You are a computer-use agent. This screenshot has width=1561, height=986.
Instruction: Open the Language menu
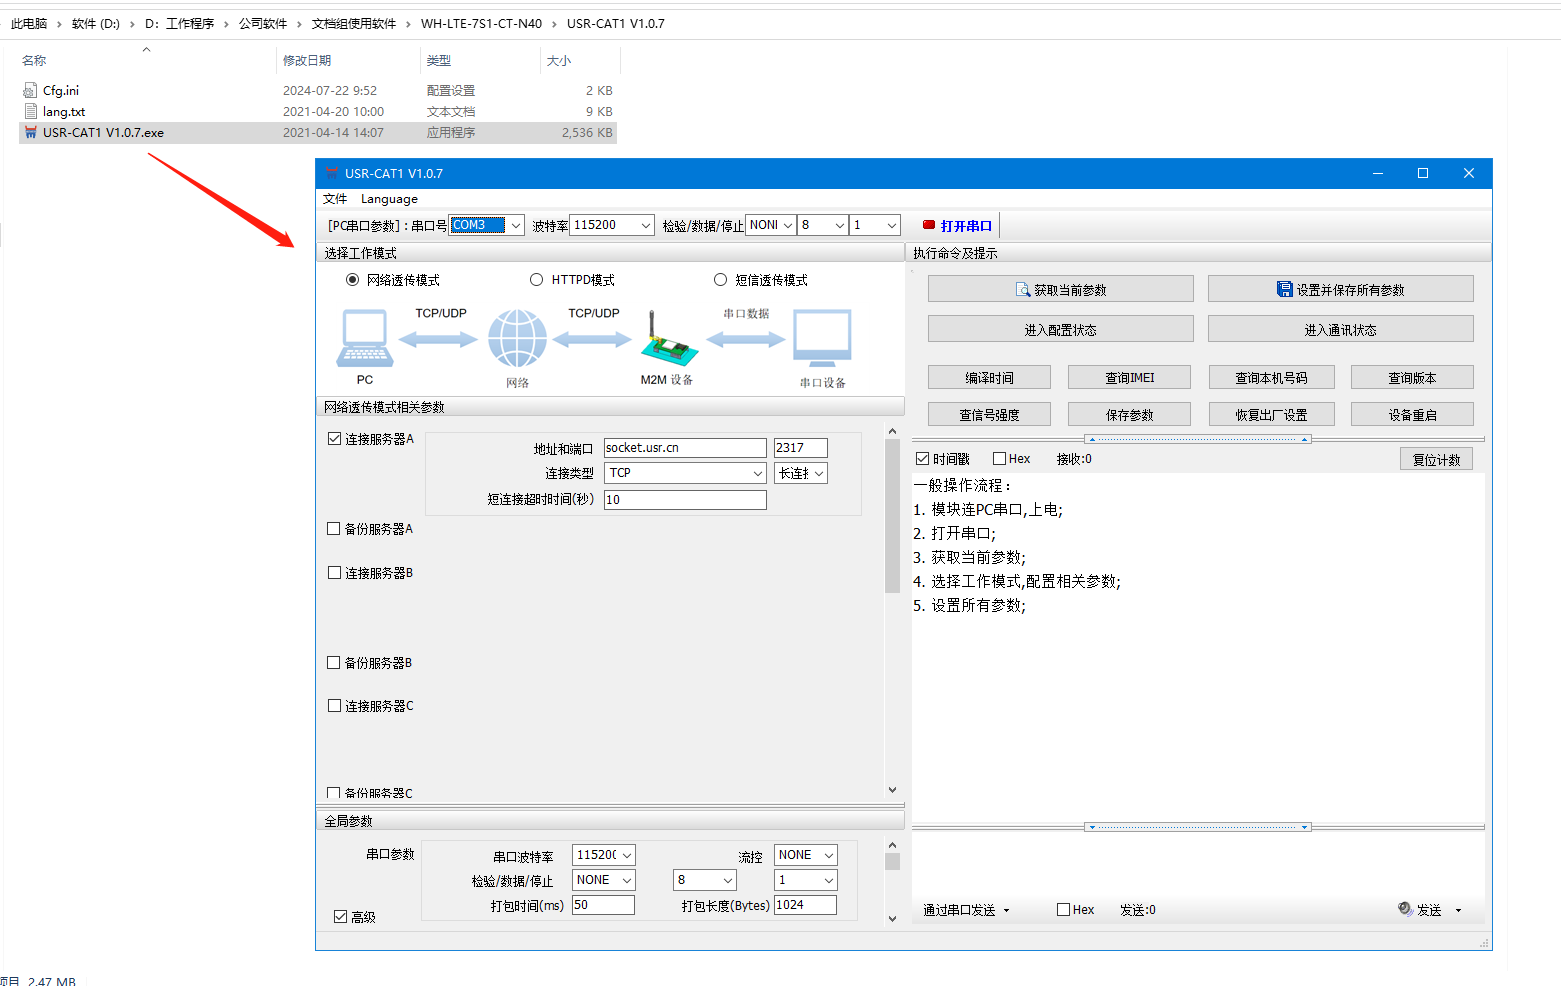point(389,199)
